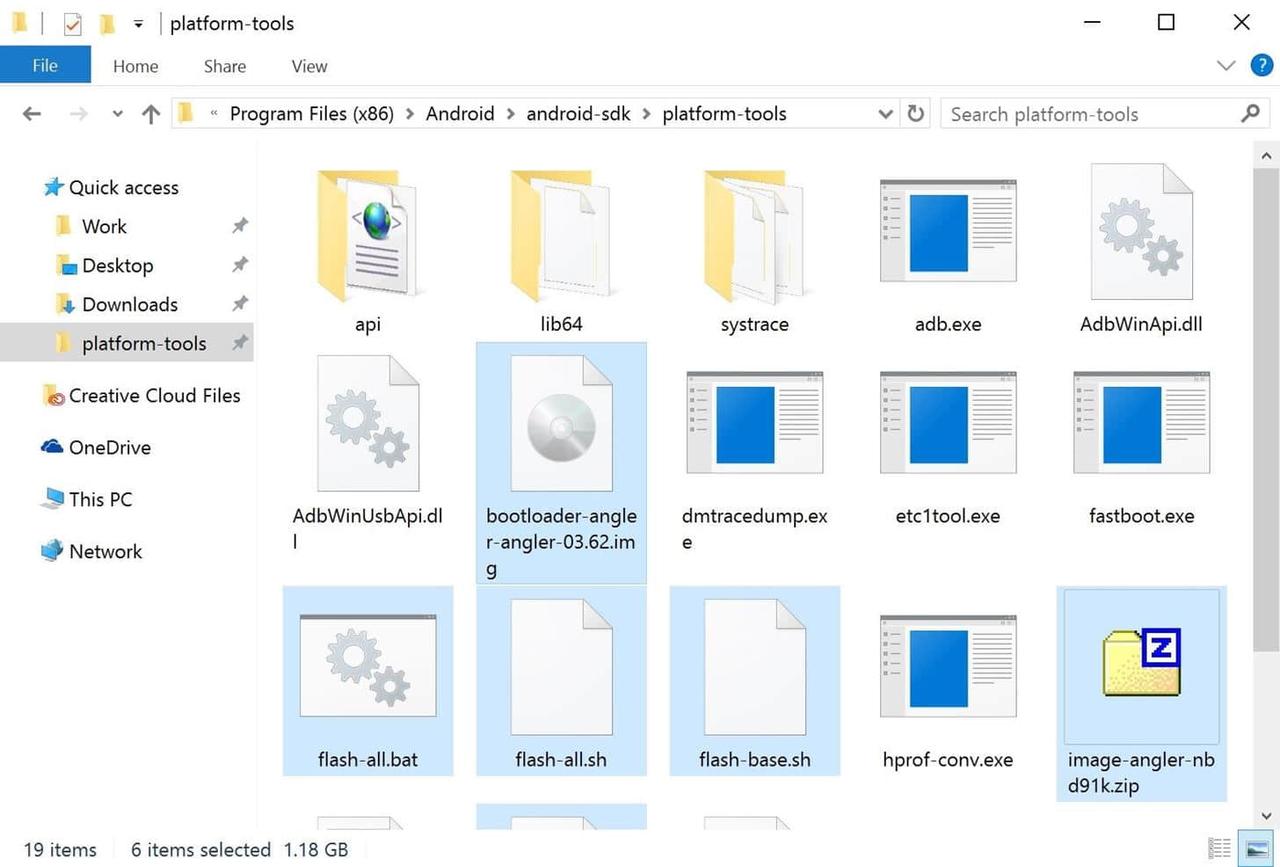The height and width of the screenshot is (867, 1280).
Task: Open the systrace folder
Action: [x=754, y=238]
